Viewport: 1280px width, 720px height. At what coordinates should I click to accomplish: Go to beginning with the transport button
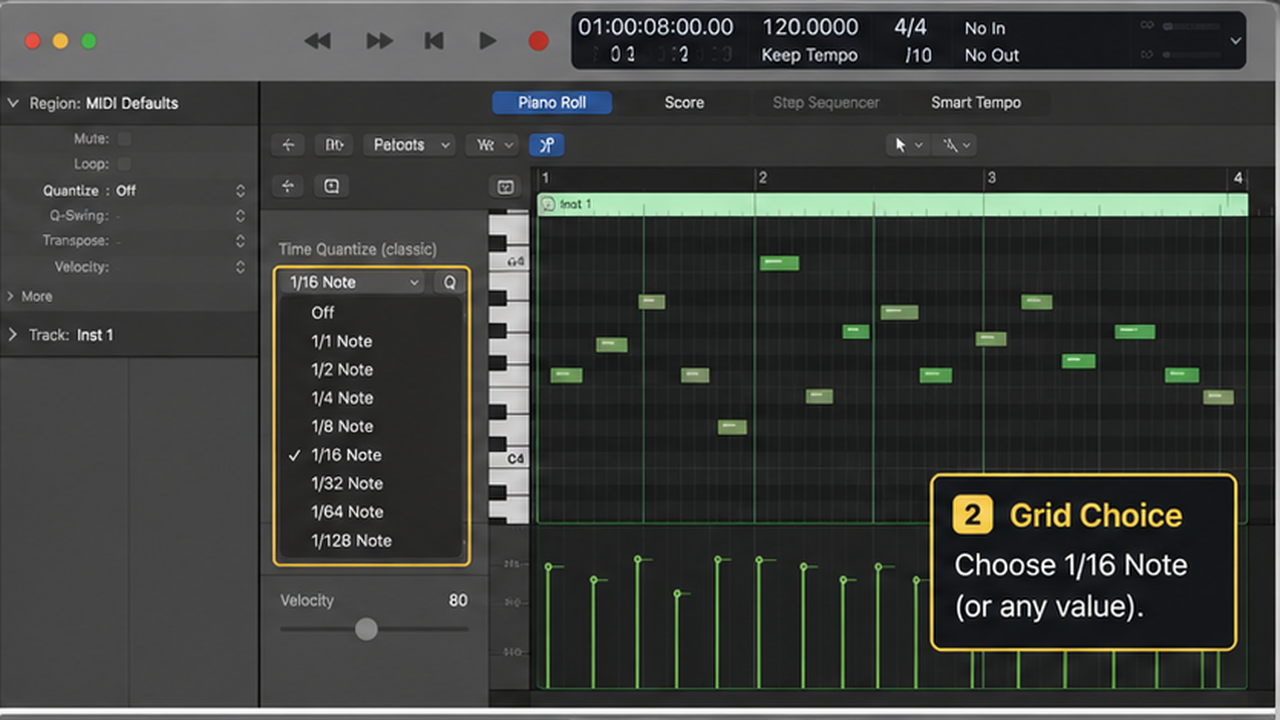[x=433, y=41]
